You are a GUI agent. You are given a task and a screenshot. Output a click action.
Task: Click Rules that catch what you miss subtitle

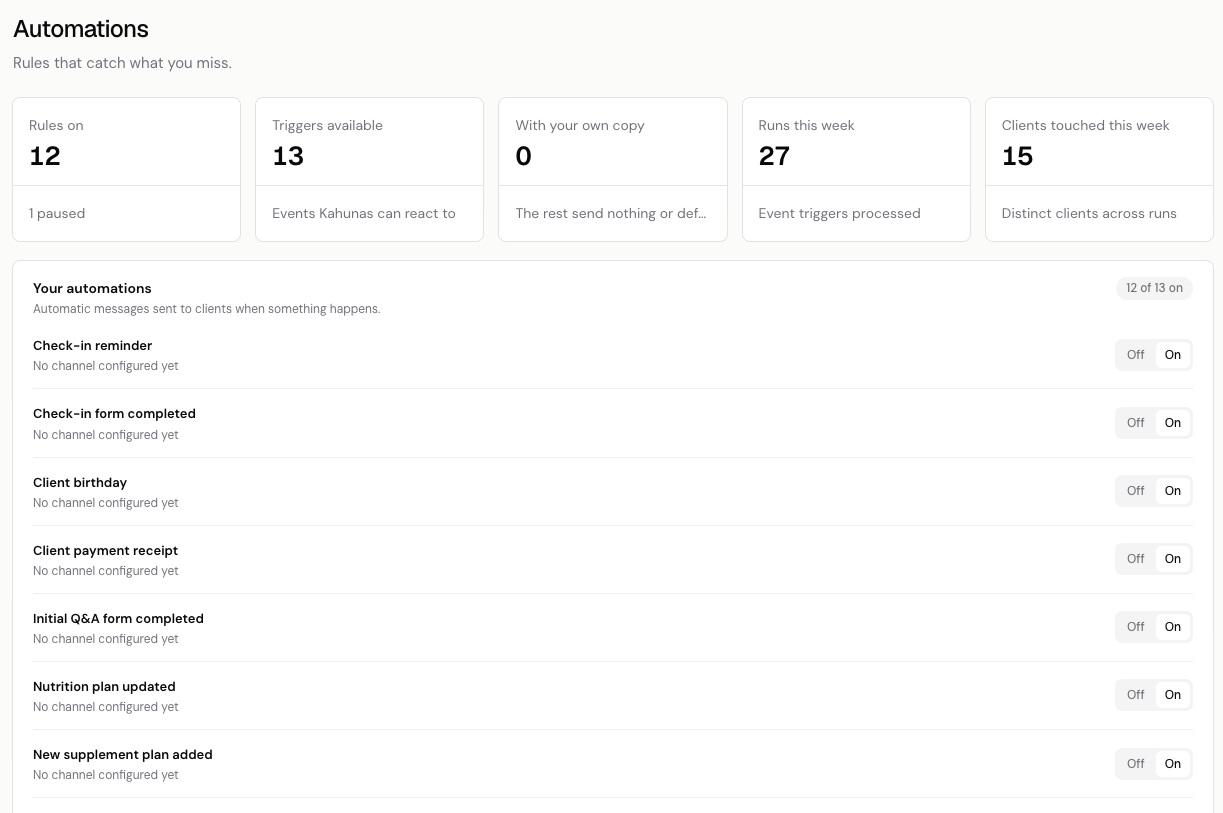(122, 63)
